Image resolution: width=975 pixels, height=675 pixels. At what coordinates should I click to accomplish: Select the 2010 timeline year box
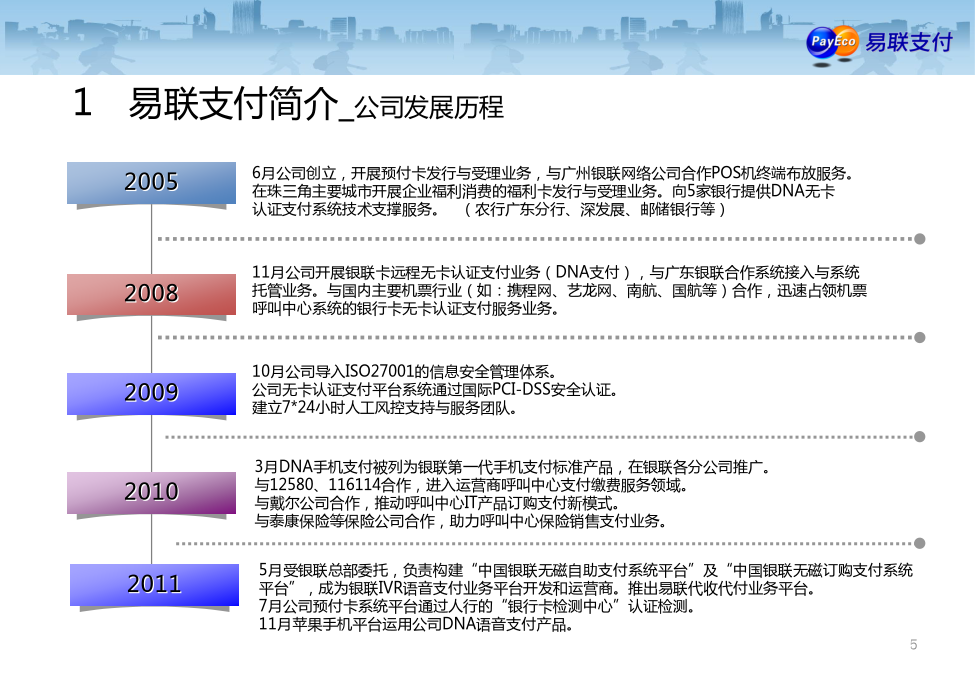(x=151, y=492)
